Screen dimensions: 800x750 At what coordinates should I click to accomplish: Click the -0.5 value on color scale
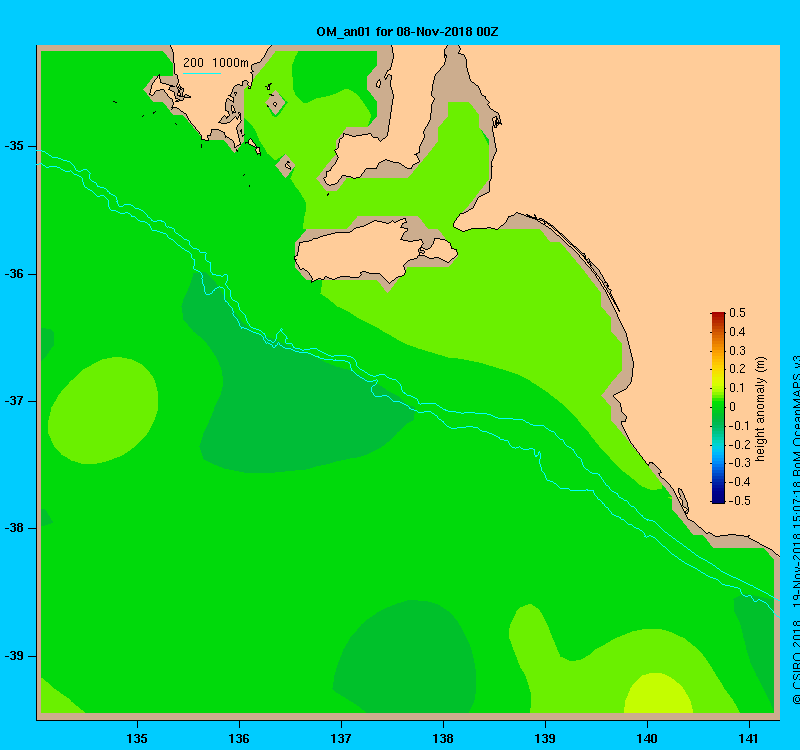[x=739, y=501]
